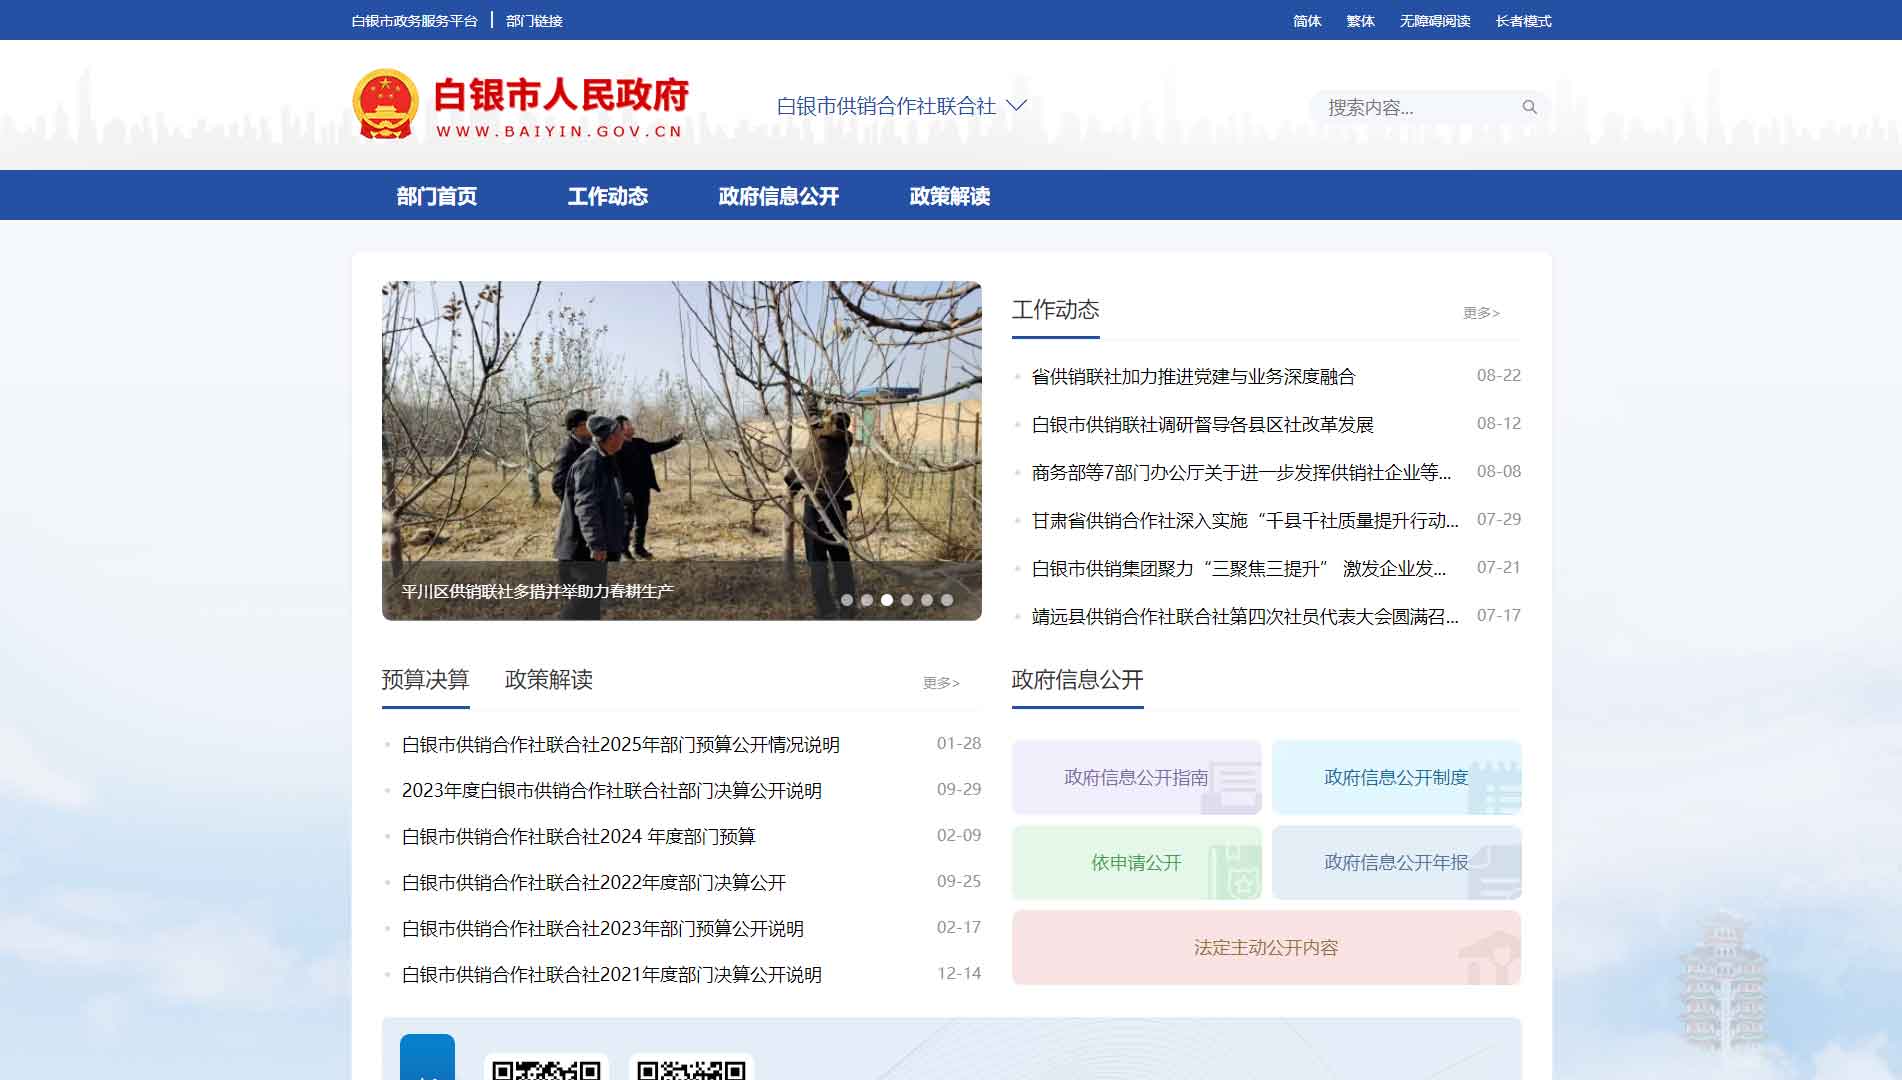Open the 法定主动公开内容 card
The image size is (1902, 1080).
(x=1266, y=947)
